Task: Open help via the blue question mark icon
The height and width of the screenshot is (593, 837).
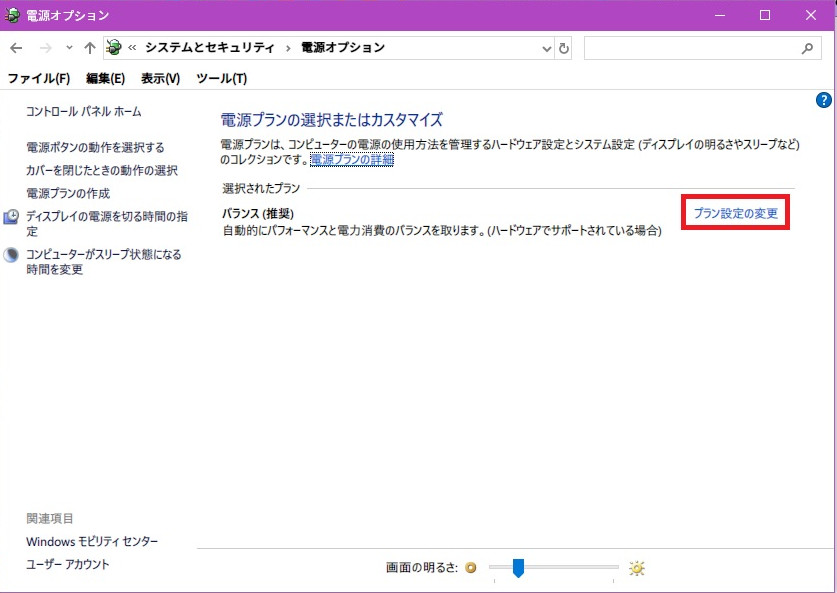Action: (823, 100)
